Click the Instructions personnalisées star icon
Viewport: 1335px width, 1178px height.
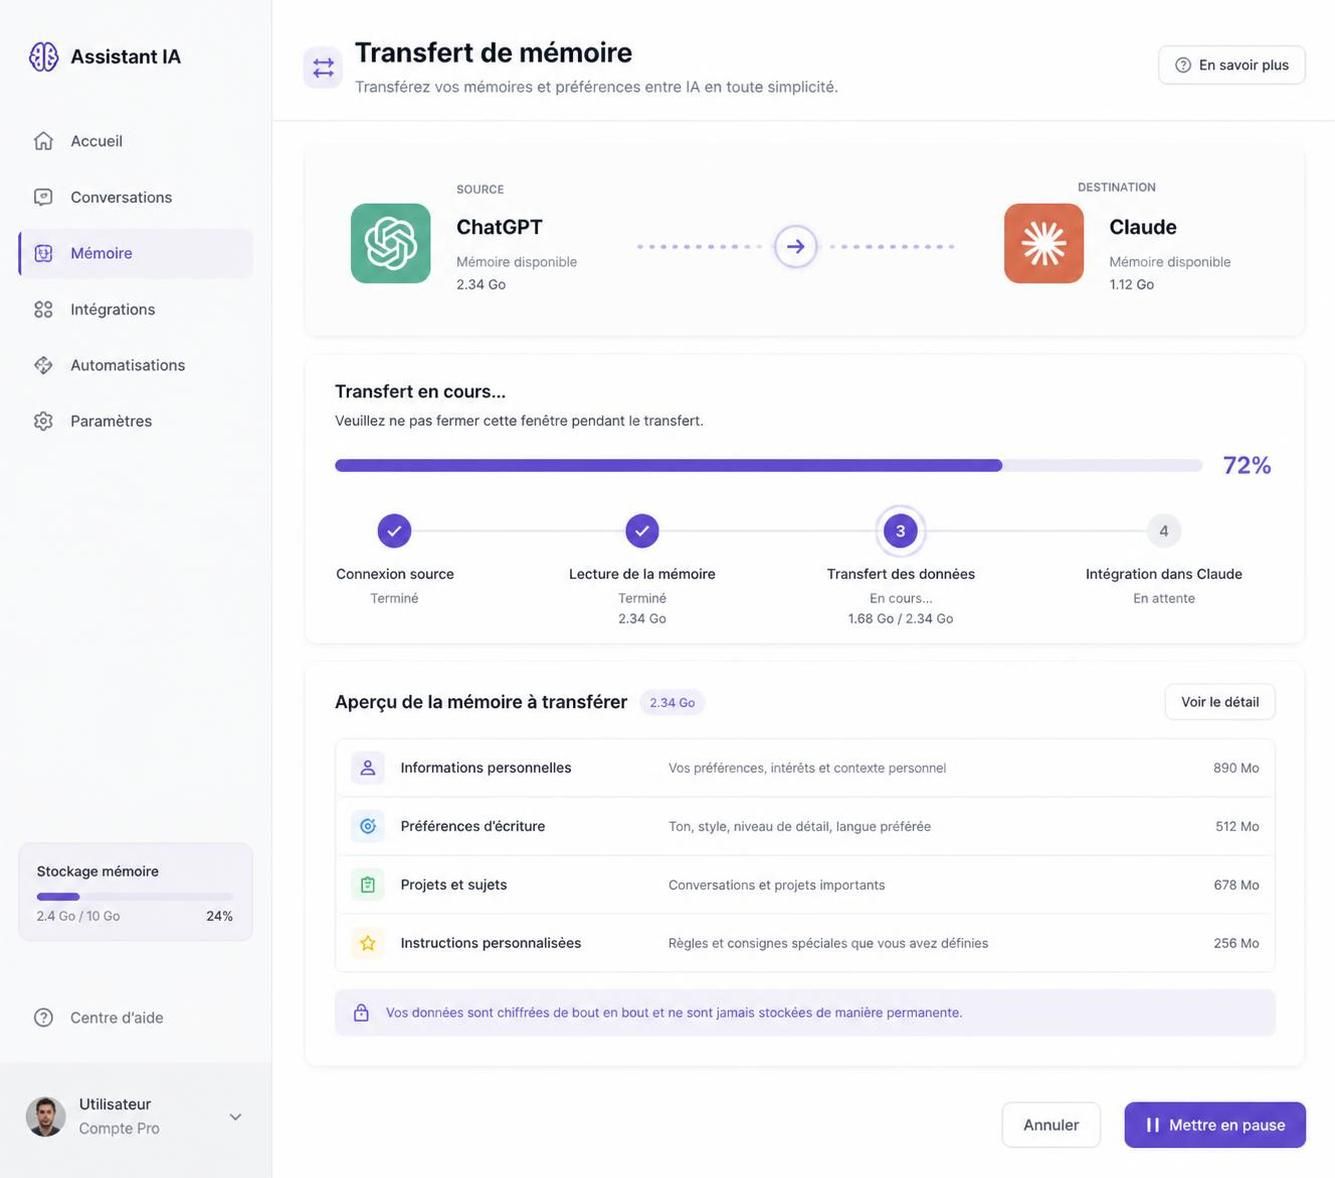point(368,943)
